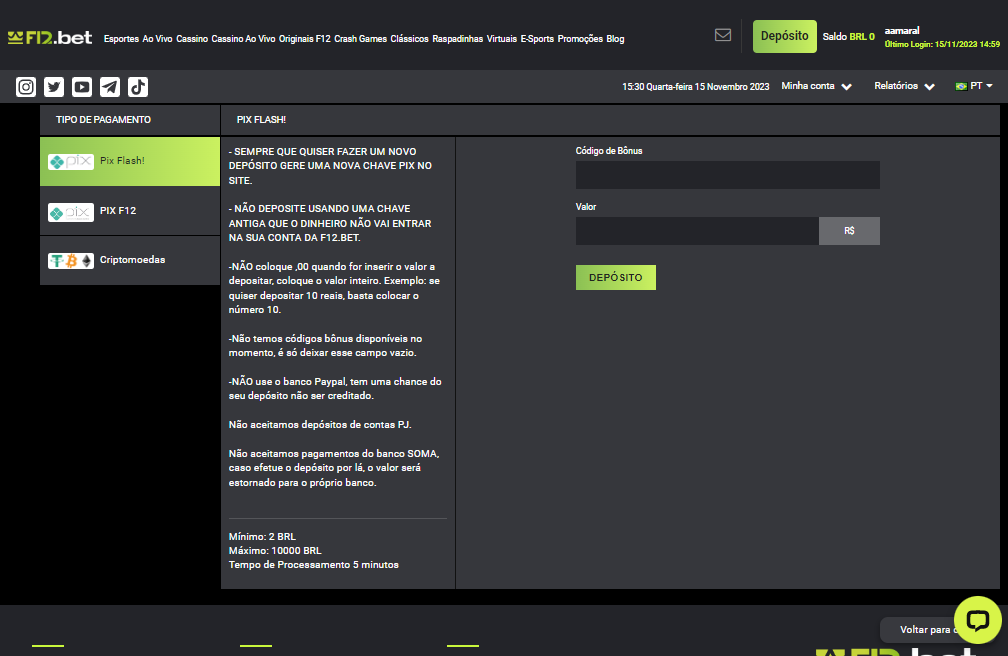Click the R$ currency addon
This screenshot has width=1008, height=656.
point(849,231)
